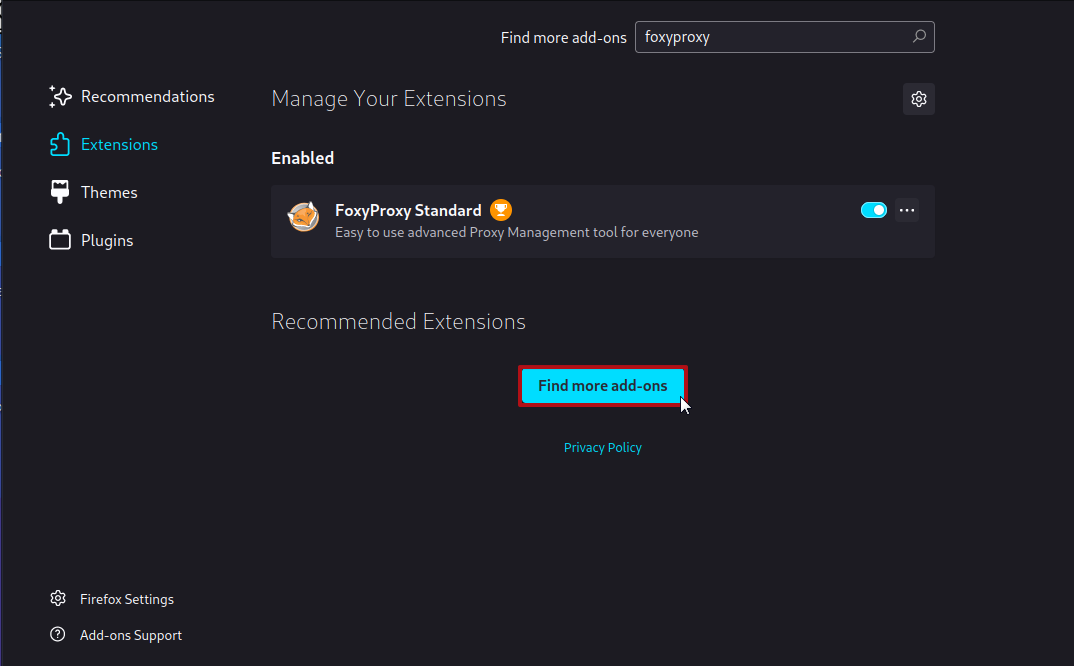Click the Firefox Settings gear icon
Screen dimensions: 1074x666
click(58, 598)
